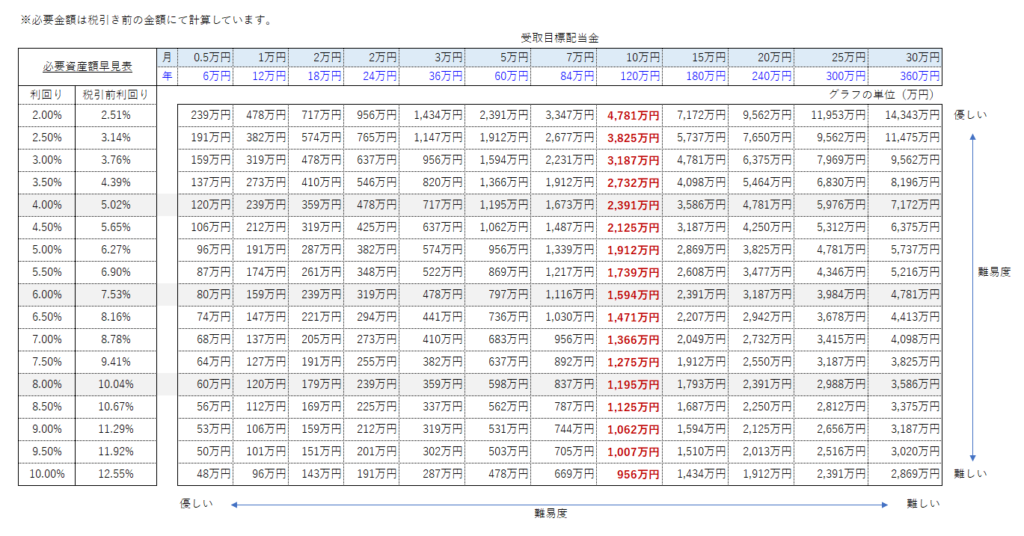Click the 必要資産額早見表 title cell
1024x536 pixels.
pyautogui.click(x=85, y=66)
